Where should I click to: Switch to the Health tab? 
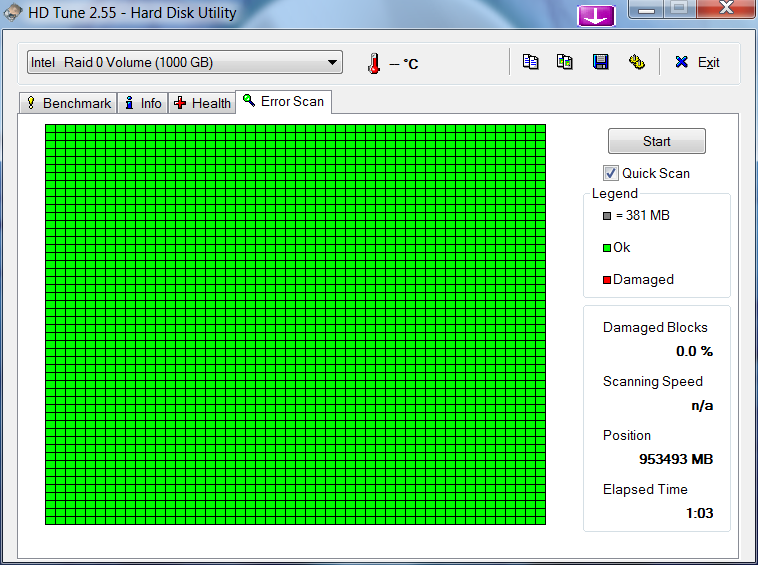[201, 103]
